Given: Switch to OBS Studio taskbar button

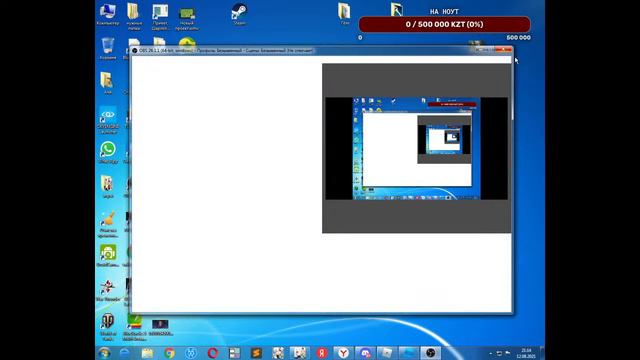Looking at the screenshot, I should [430, 353].
